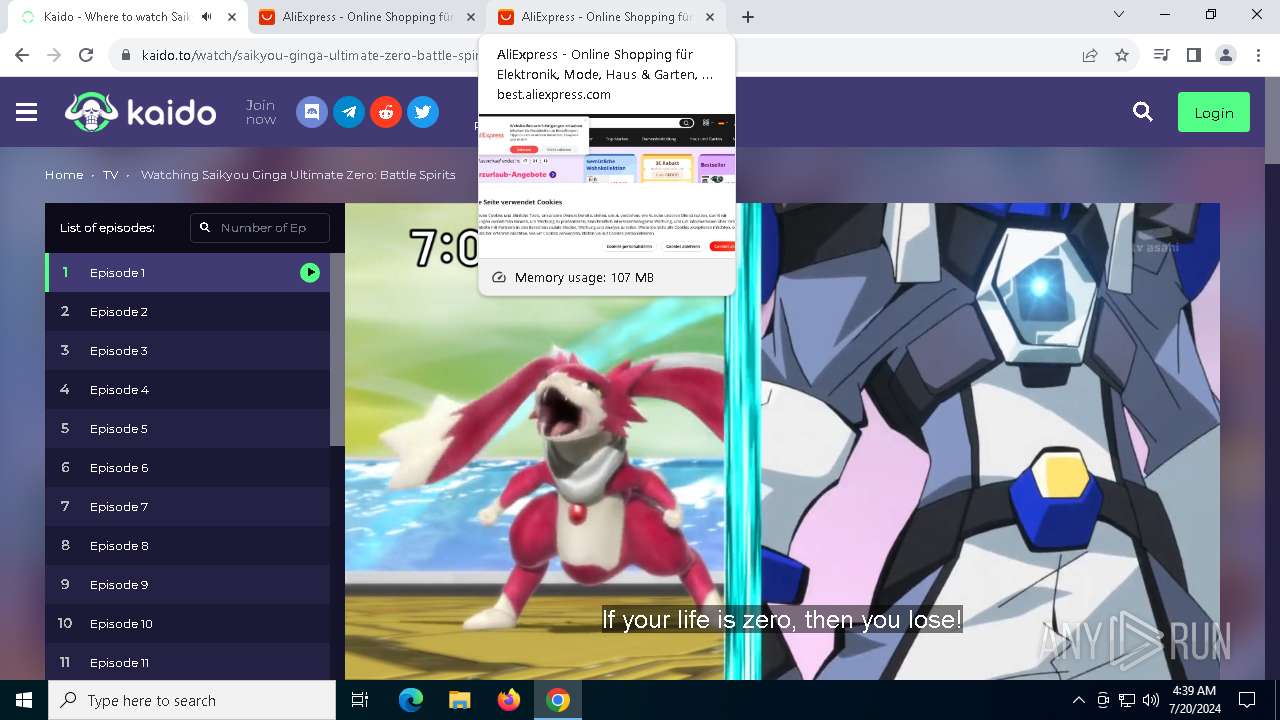Open the Twitter social icon
Image resolution: width=1280 pixels, height=720 pixels.
click(x=423, y=112)
